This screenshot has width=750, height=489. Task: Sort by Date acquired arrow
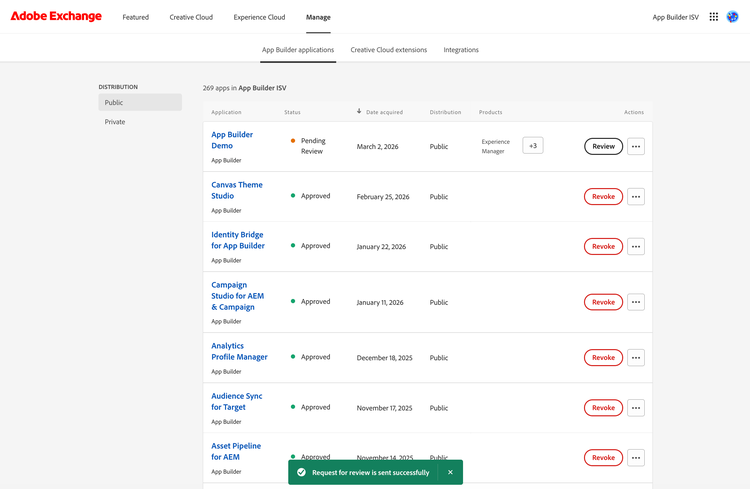pyautogui.click(x=359, y=111)
